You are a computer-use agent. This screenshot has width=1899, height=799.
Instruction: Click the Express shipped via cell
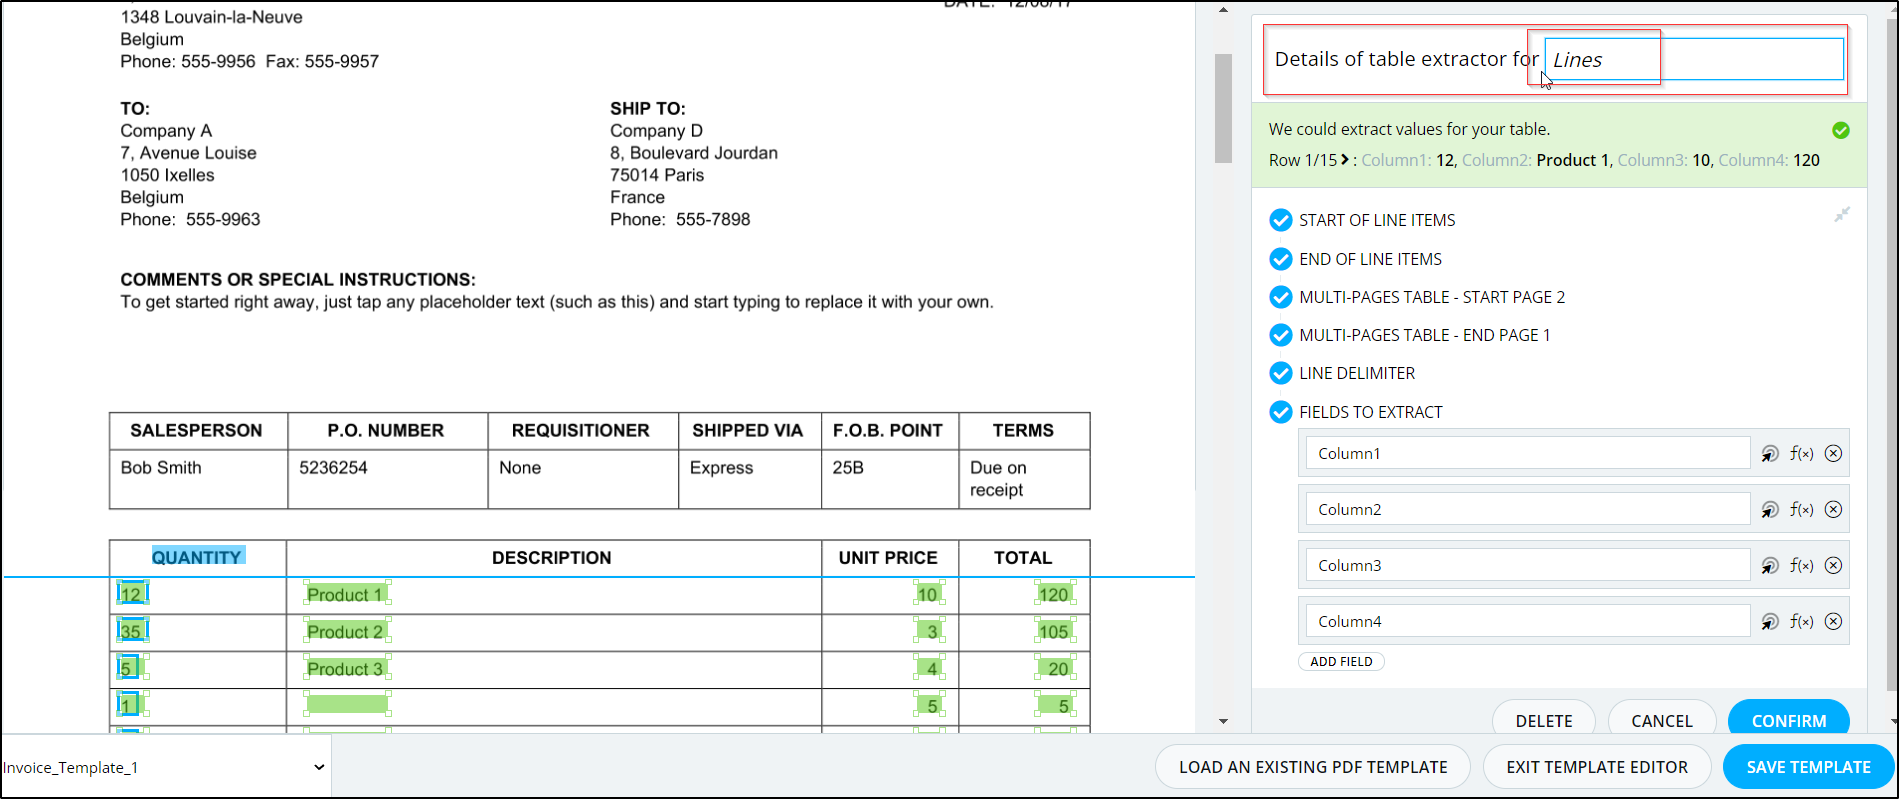click(x=721, y=468)
